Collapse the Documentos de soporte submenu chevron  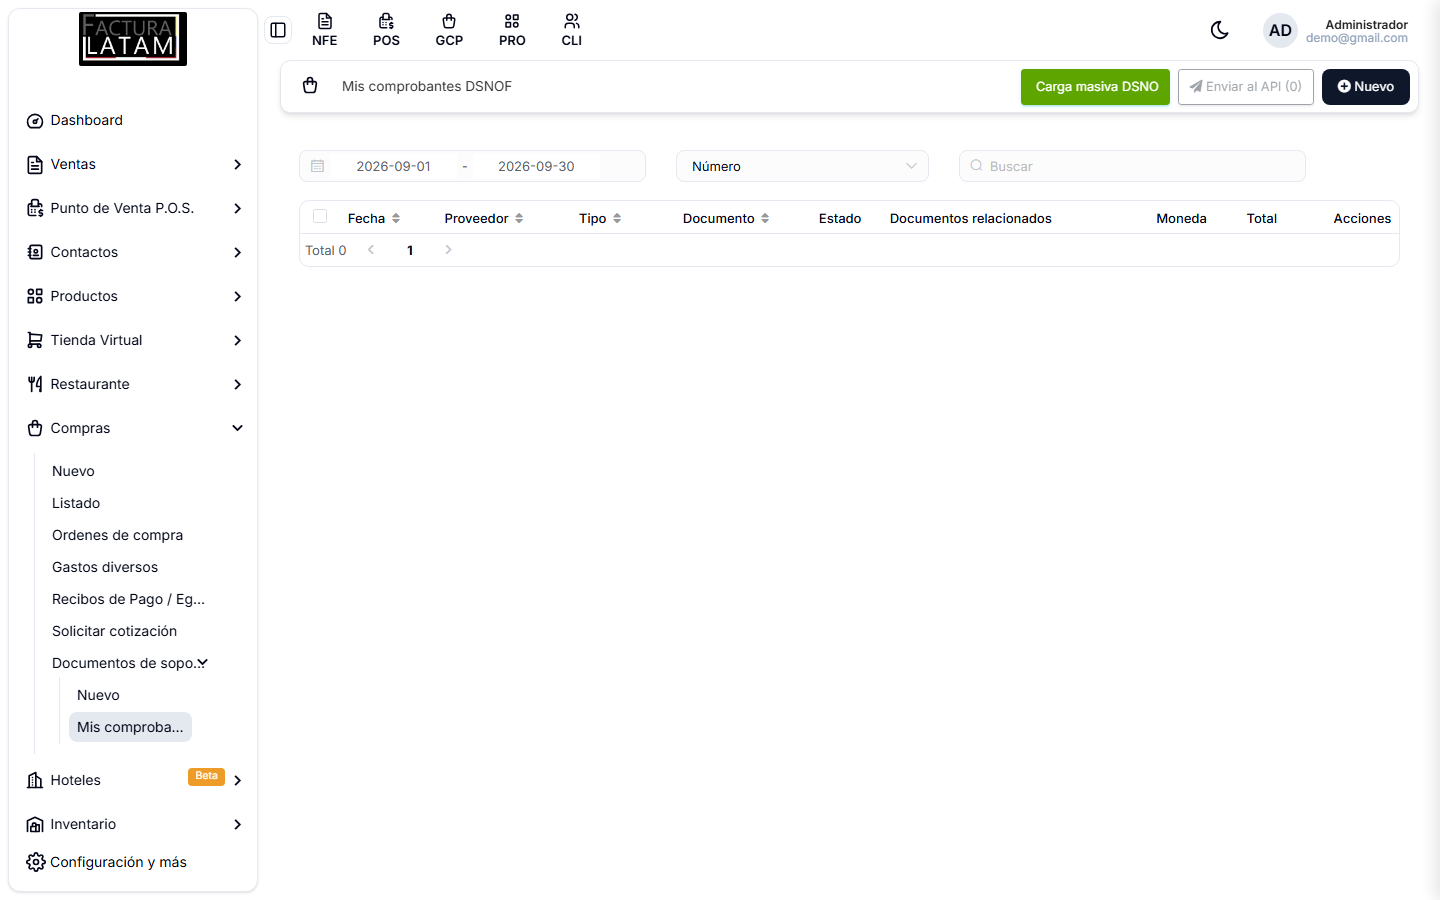click(x=203, y=663)
